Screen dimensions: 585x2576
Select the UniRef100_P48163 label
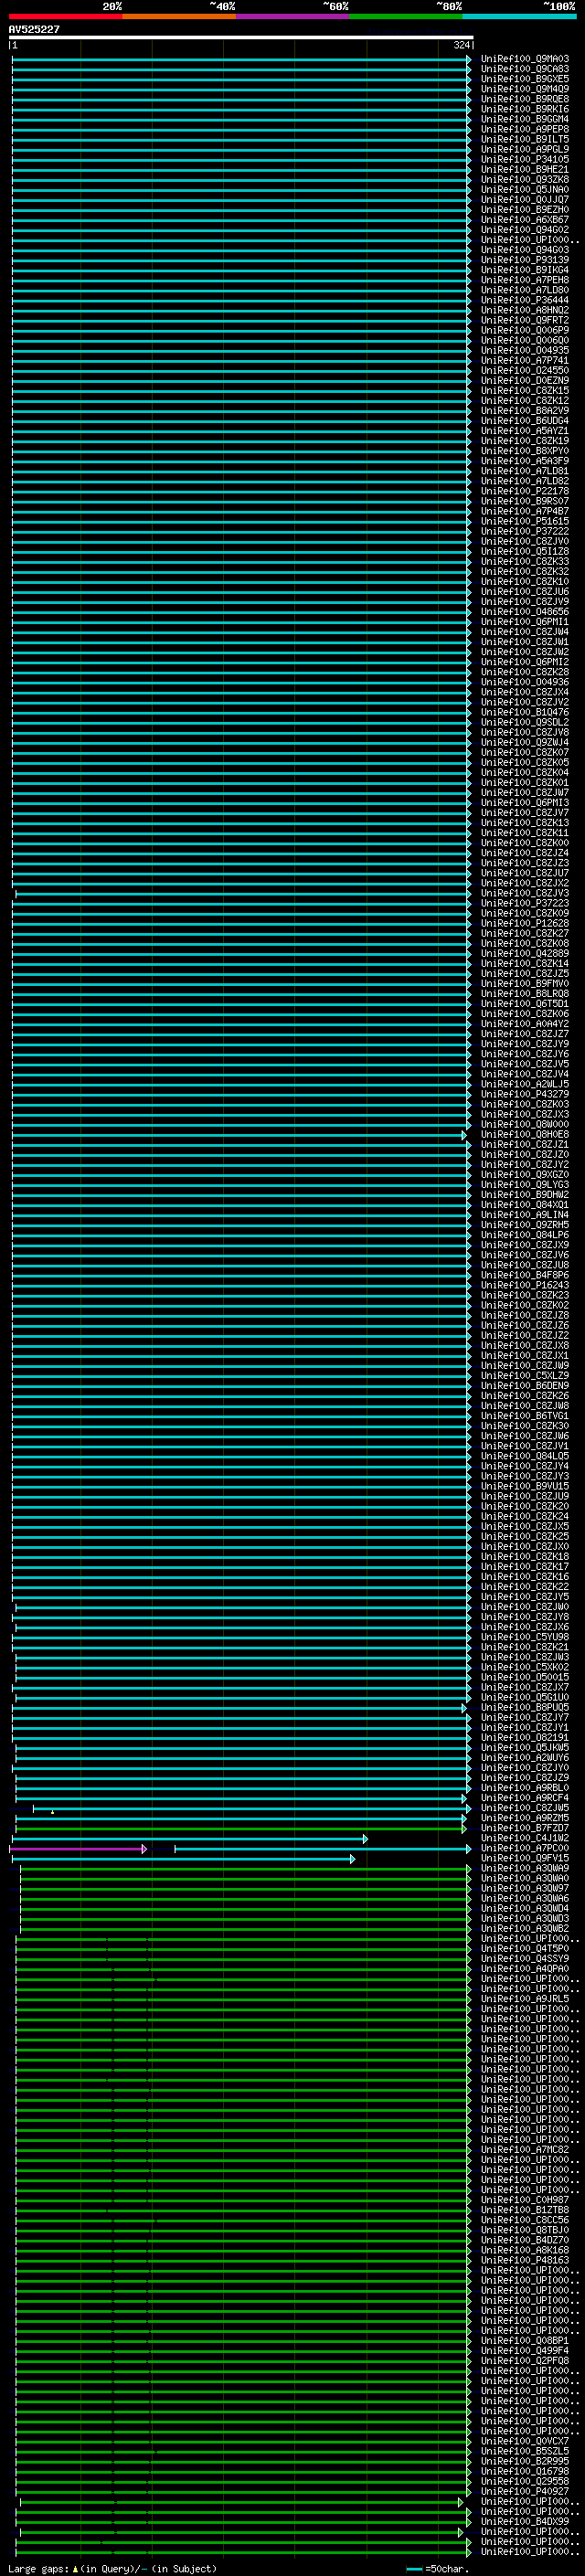coord(525,2260)
